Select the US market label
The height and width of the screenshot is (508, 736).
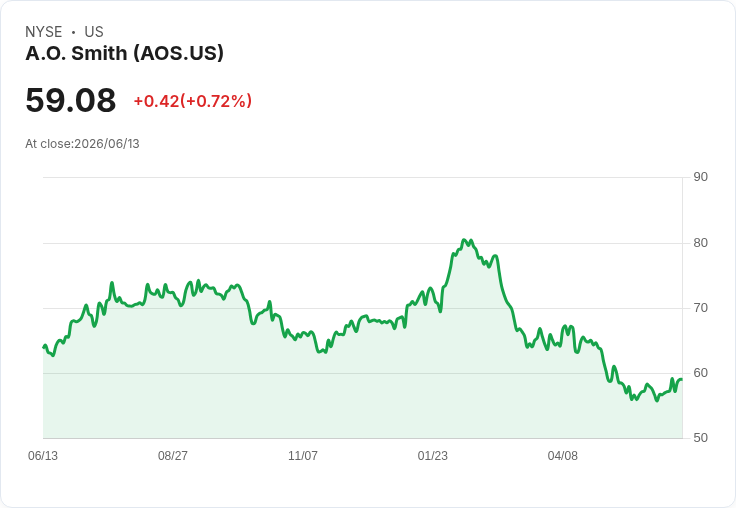coord(94,32)
